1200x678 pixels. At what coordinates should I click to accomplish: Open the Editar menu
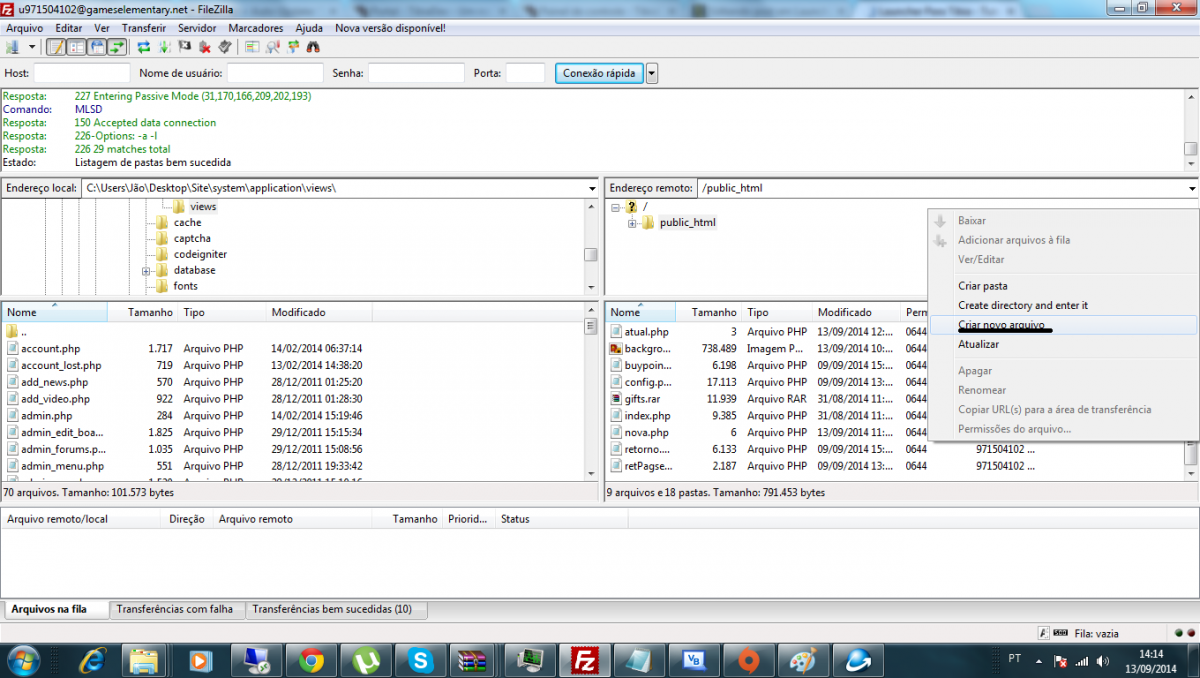pos(69,28)
